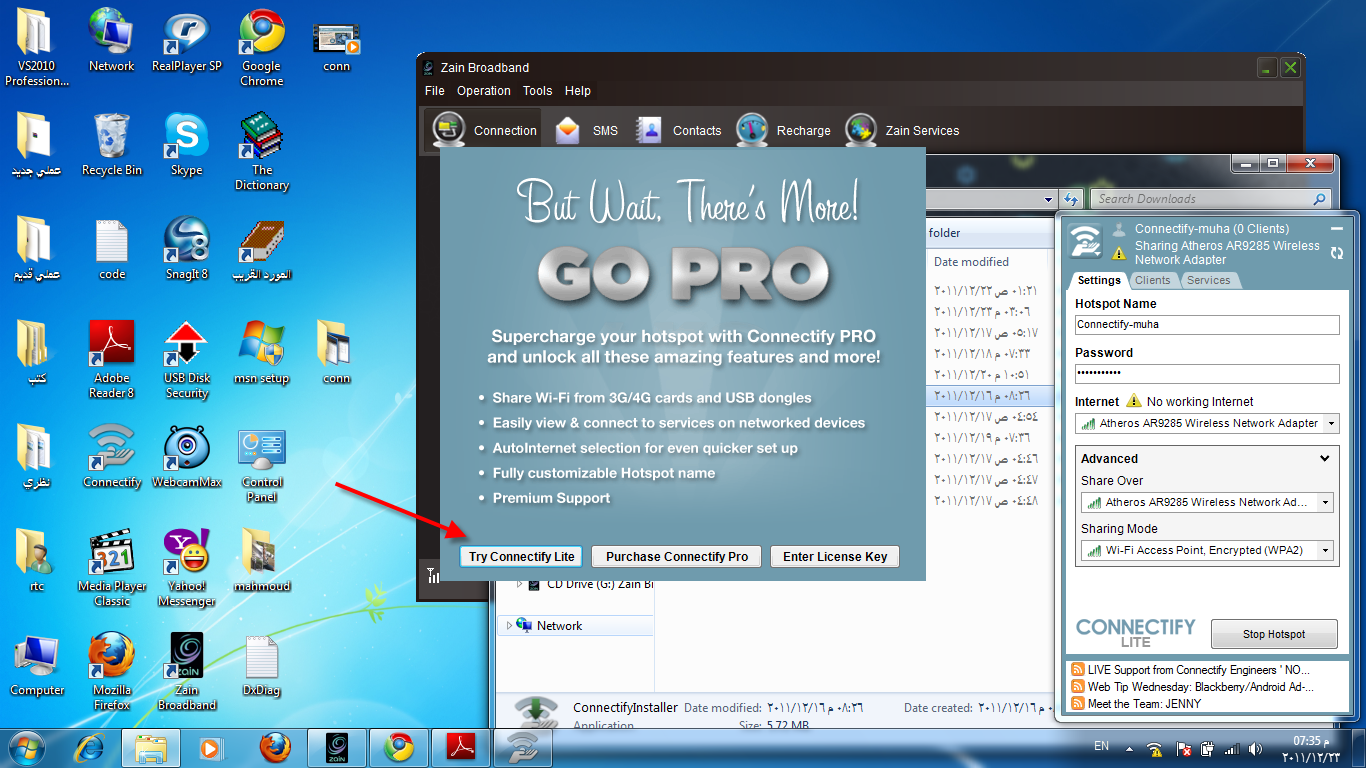The width and height of the screenshot is (1366, 768).
Task: Click Try Connectify Lite button
Action: tap(522, 557)
